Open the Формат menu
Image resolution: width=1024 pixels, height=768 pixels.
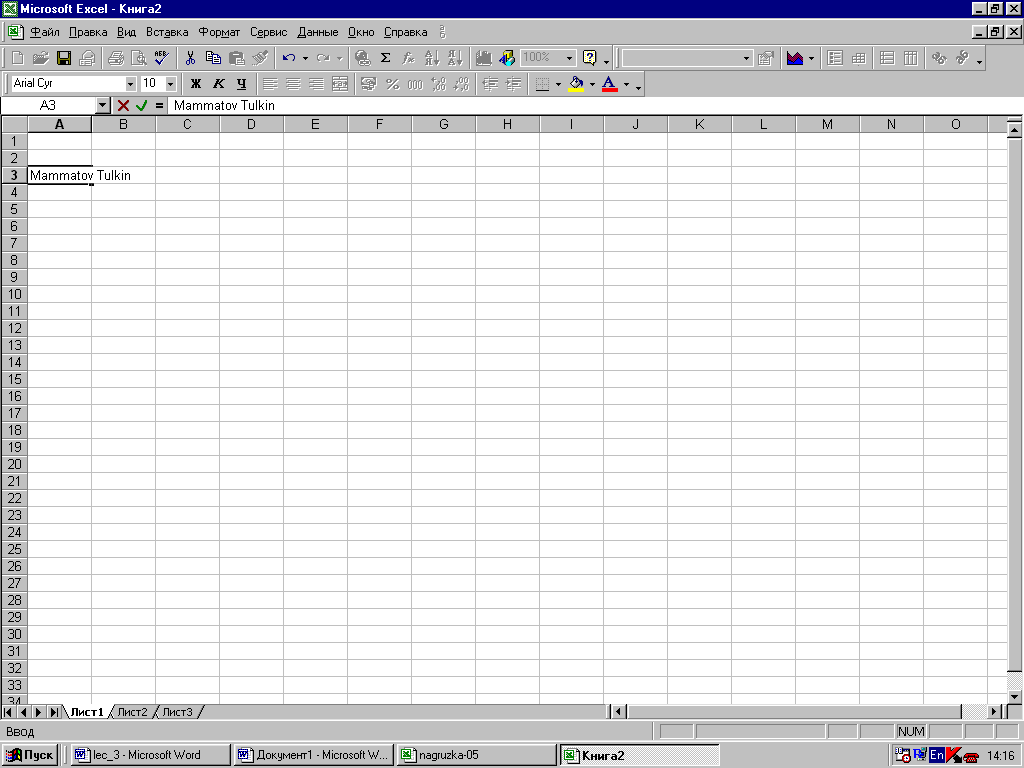point(219,32)
